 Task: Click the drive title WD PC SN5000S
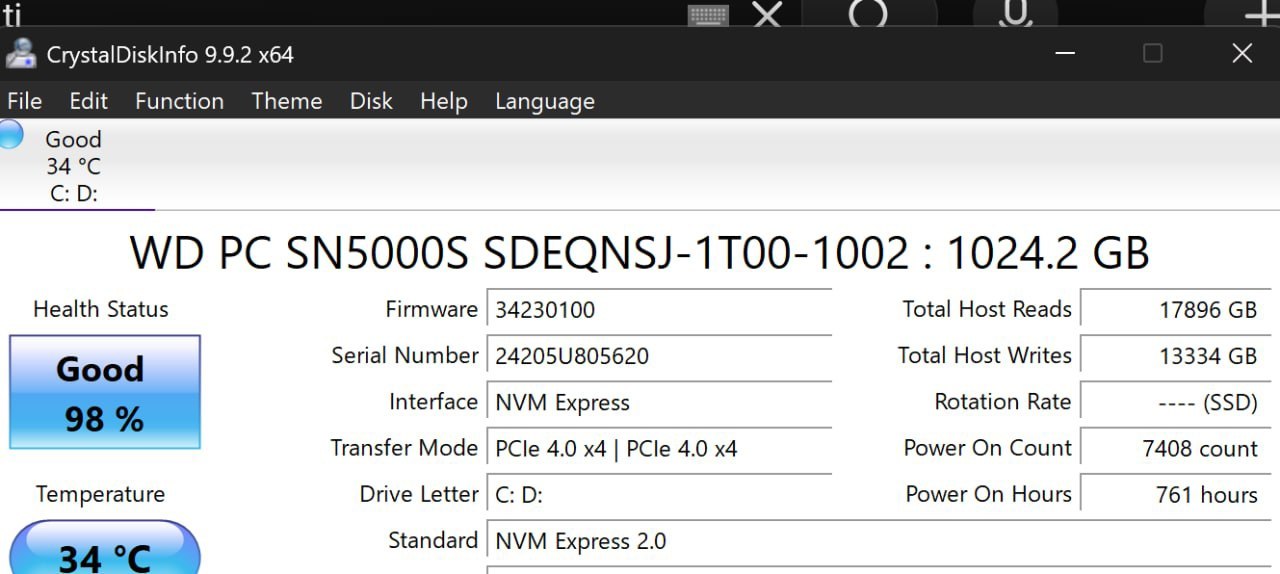639,253
